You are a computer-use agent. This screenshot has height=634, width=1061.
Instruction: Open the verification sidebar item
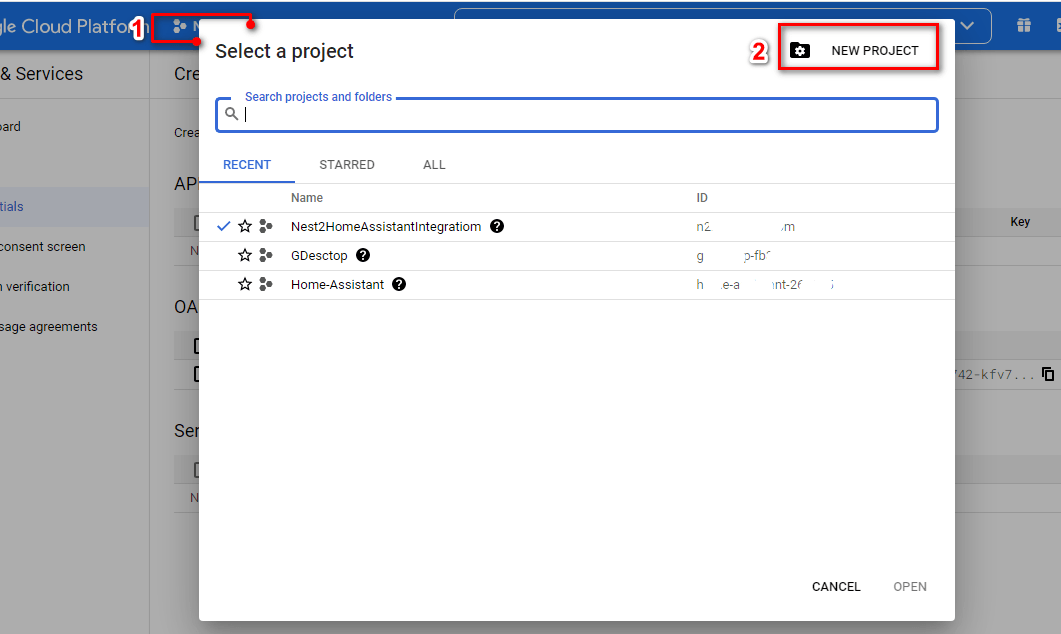(35, 287)
